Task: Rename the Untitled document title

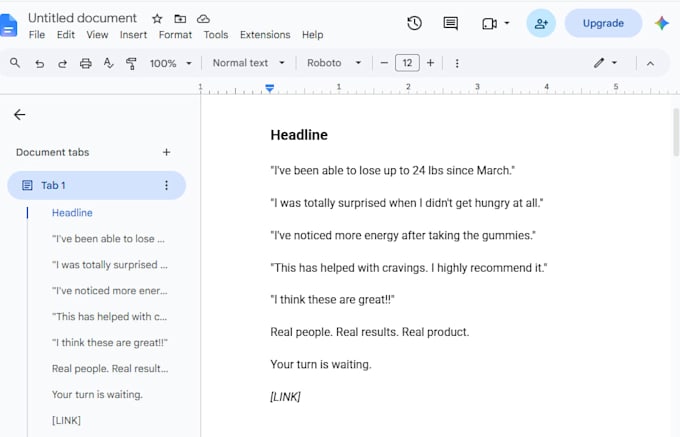Action: click(x=82, y=18)
